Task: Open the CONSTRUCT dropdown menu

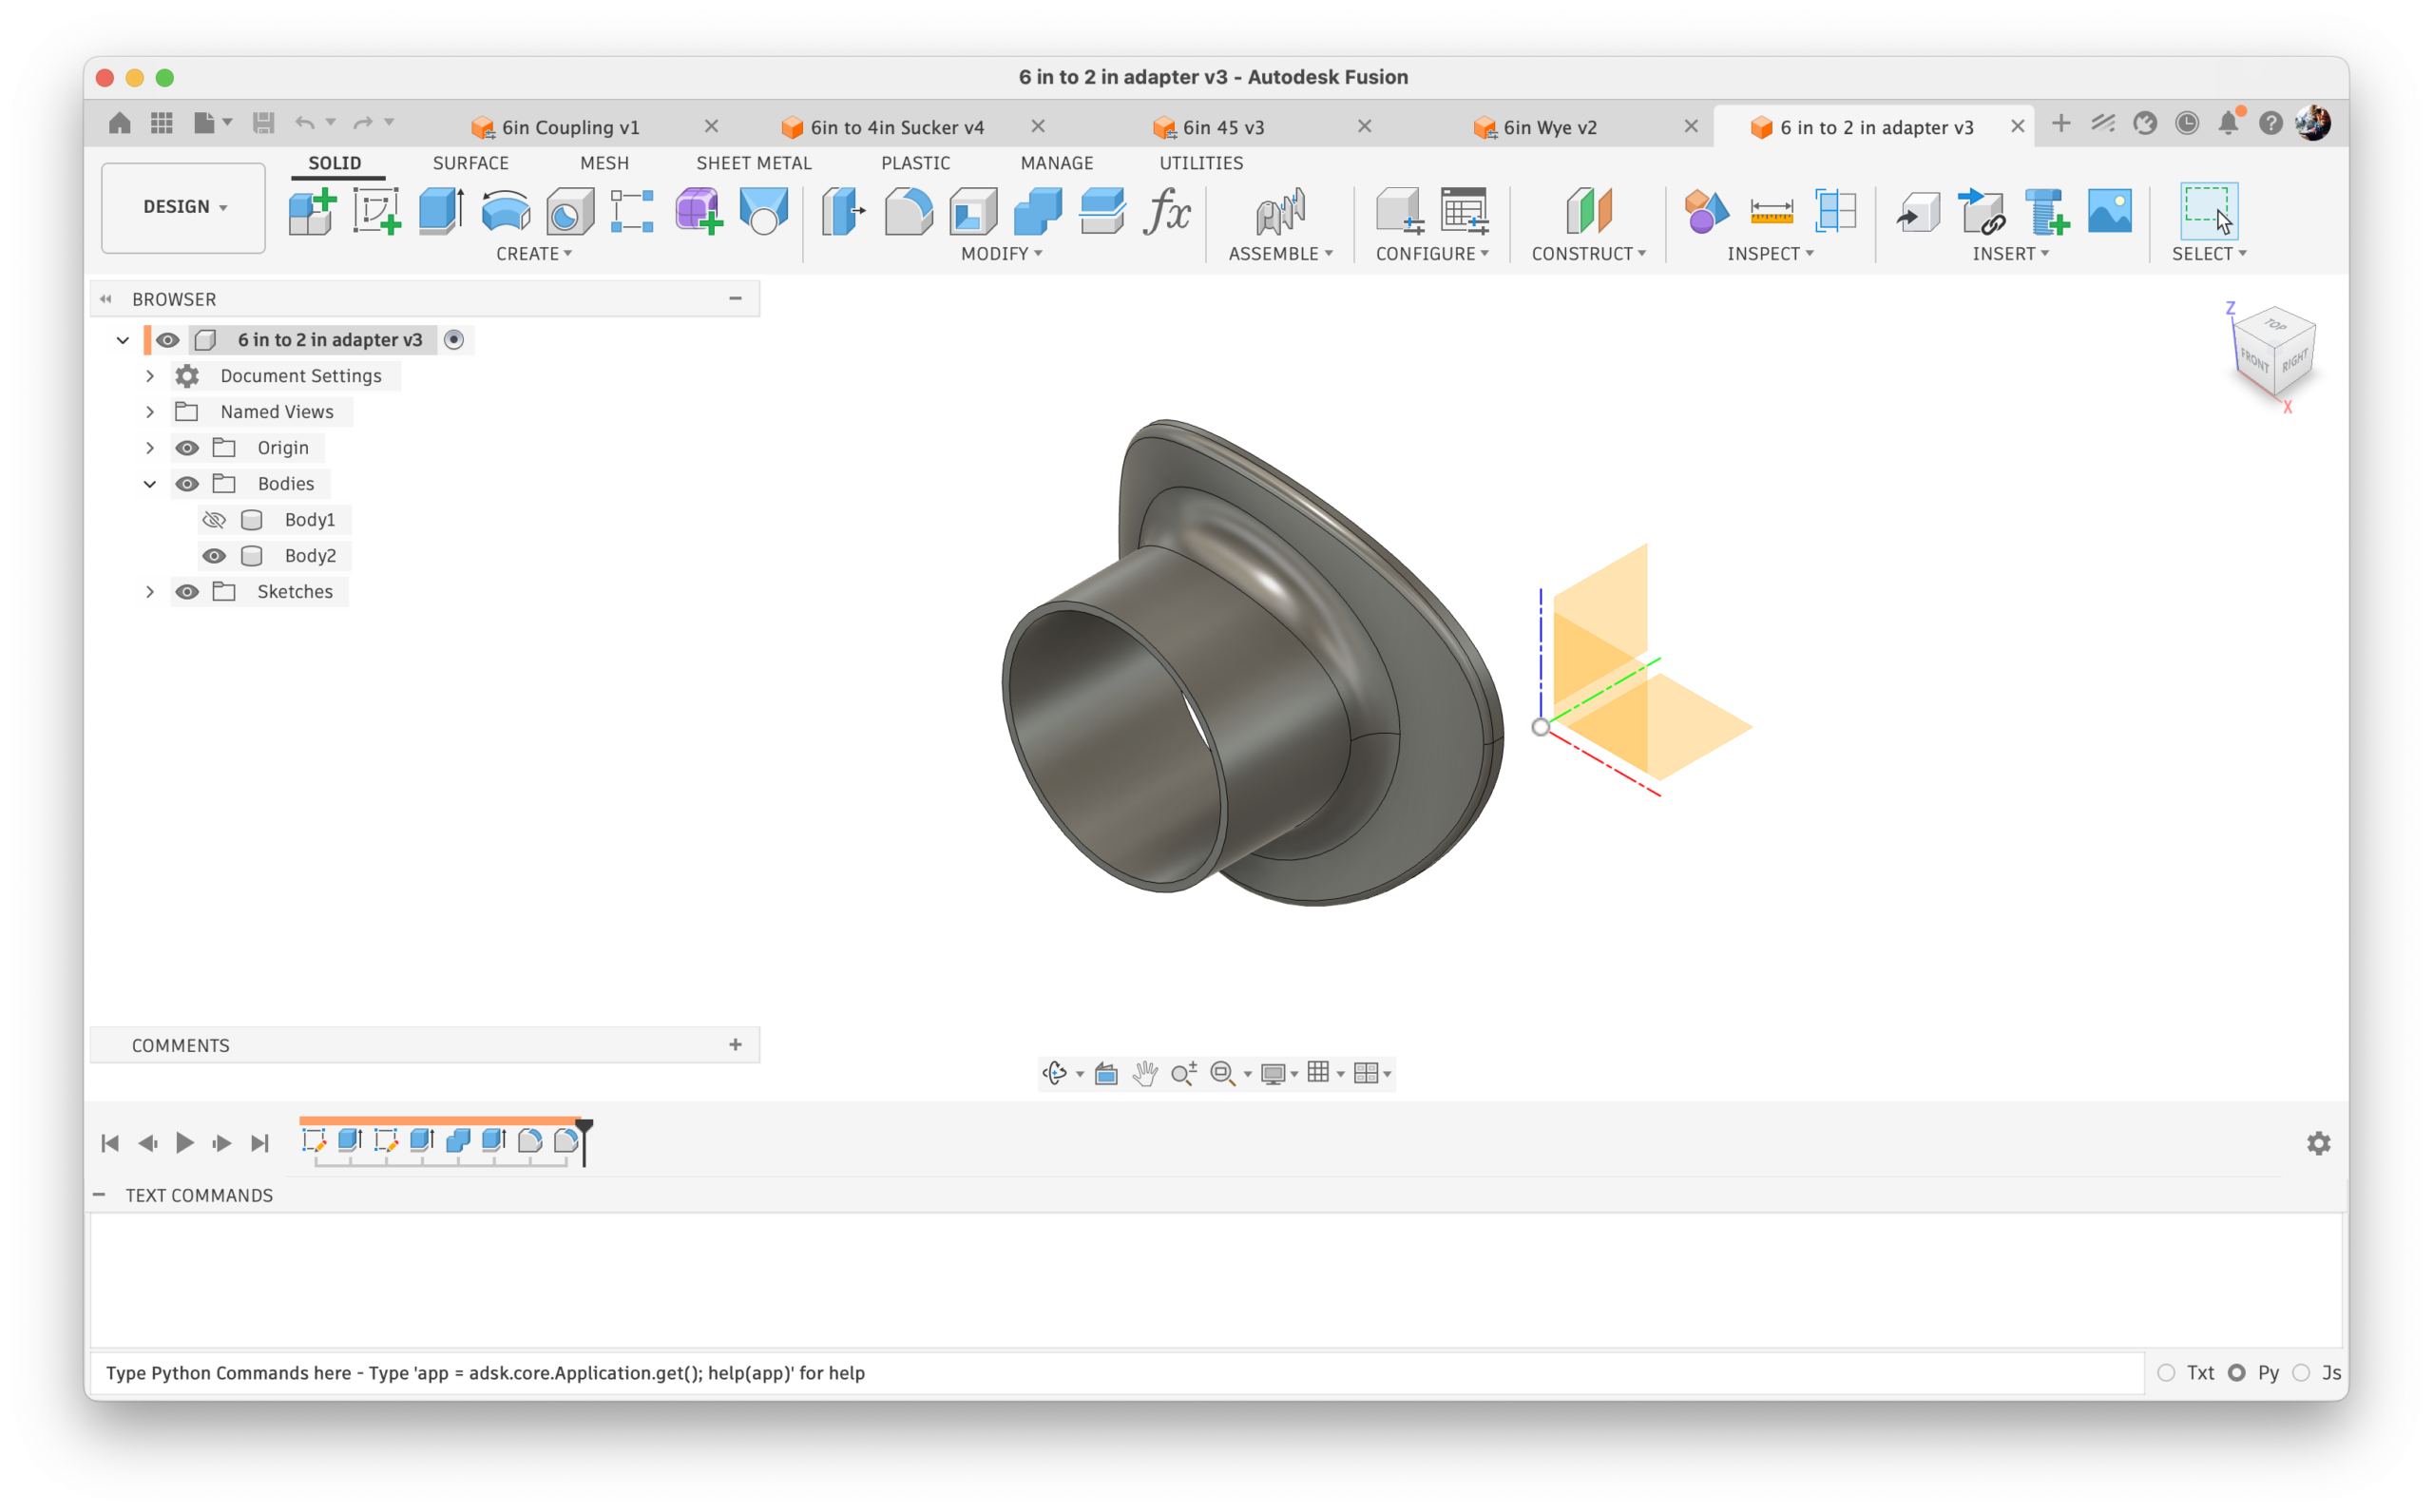Action: [x=1588, y=254]
